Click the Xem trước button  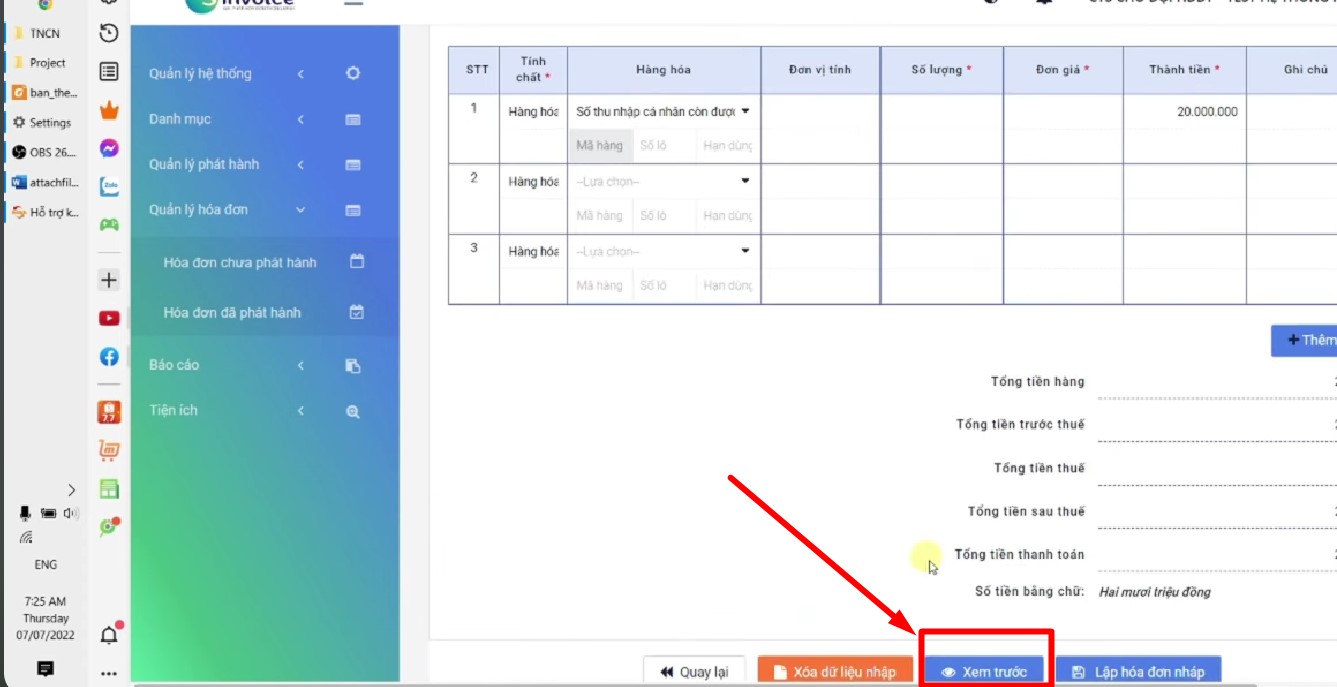tap(984, 672)
